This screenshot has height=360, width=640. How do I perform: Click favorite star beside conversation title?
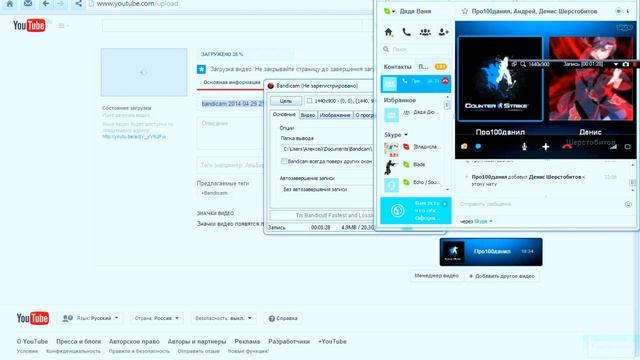(464, 11)
